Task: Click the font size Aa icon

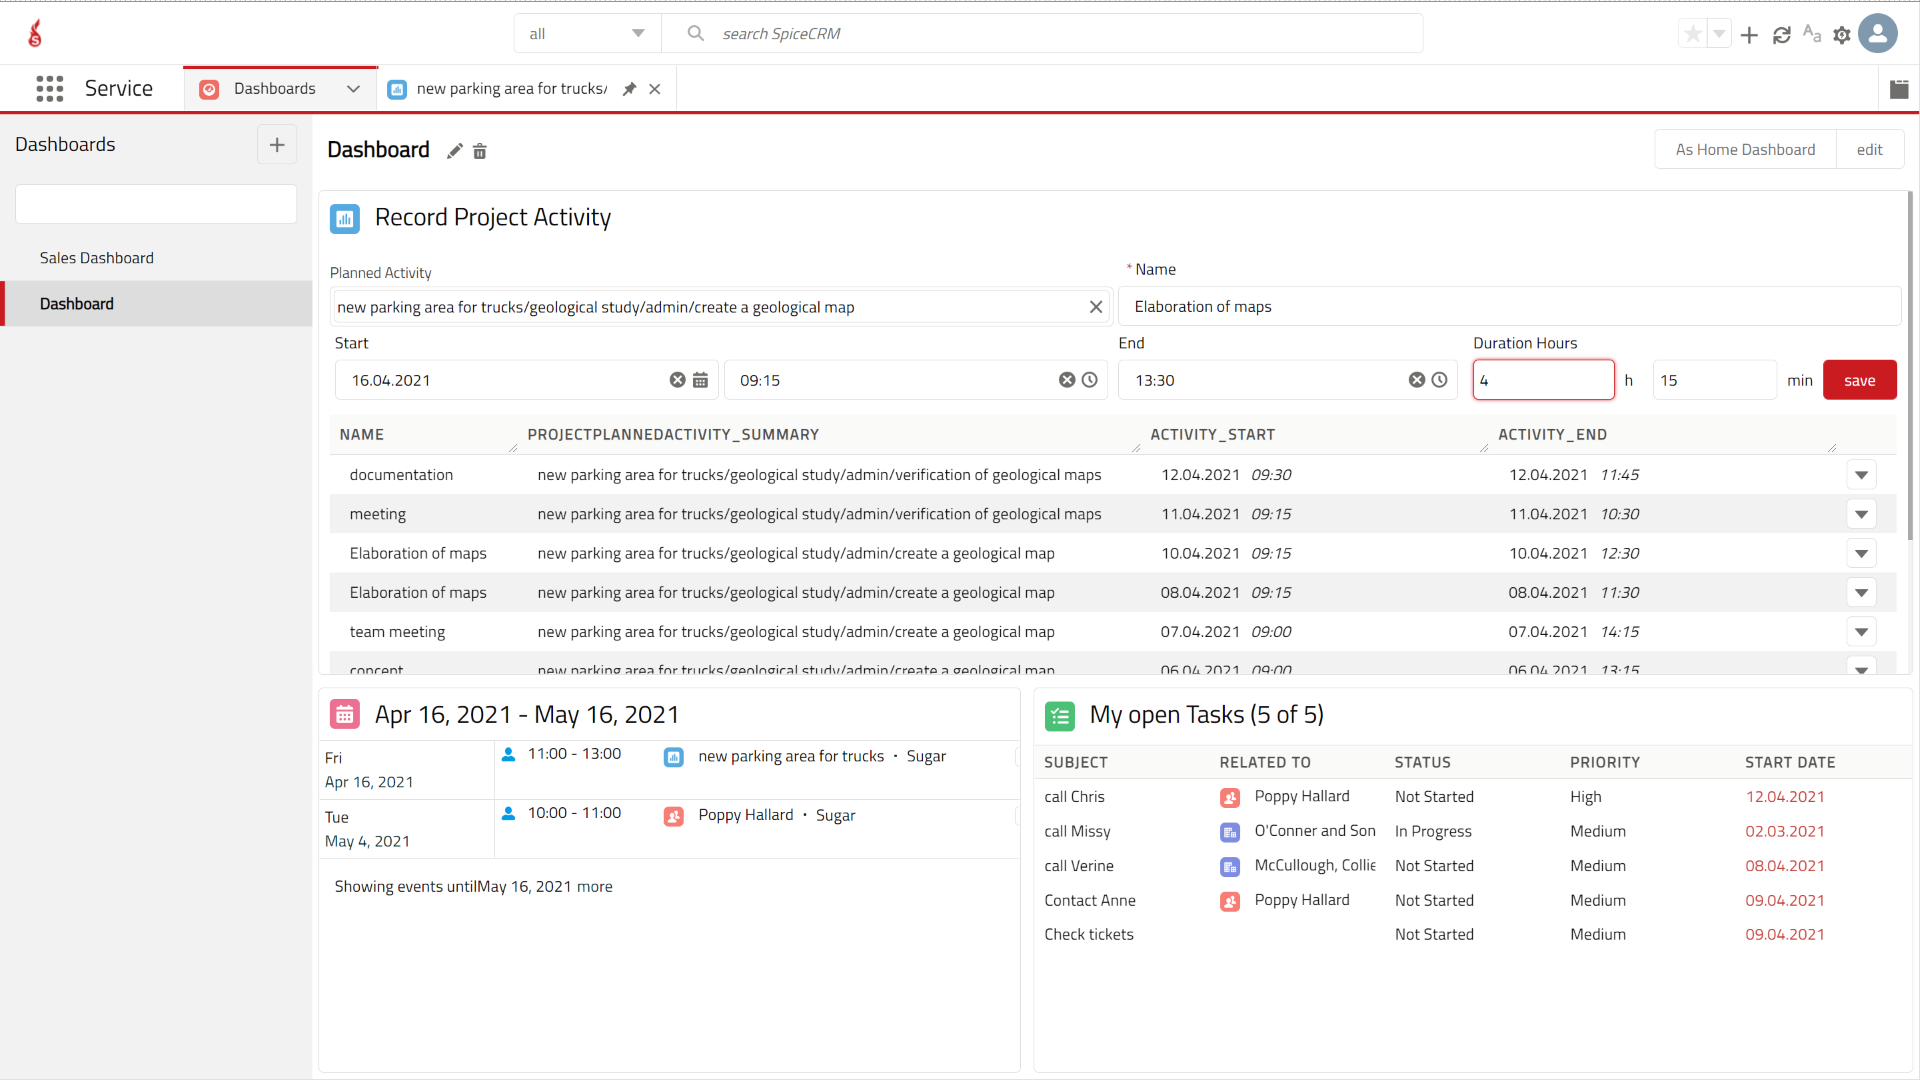Action: (1811, 34)
